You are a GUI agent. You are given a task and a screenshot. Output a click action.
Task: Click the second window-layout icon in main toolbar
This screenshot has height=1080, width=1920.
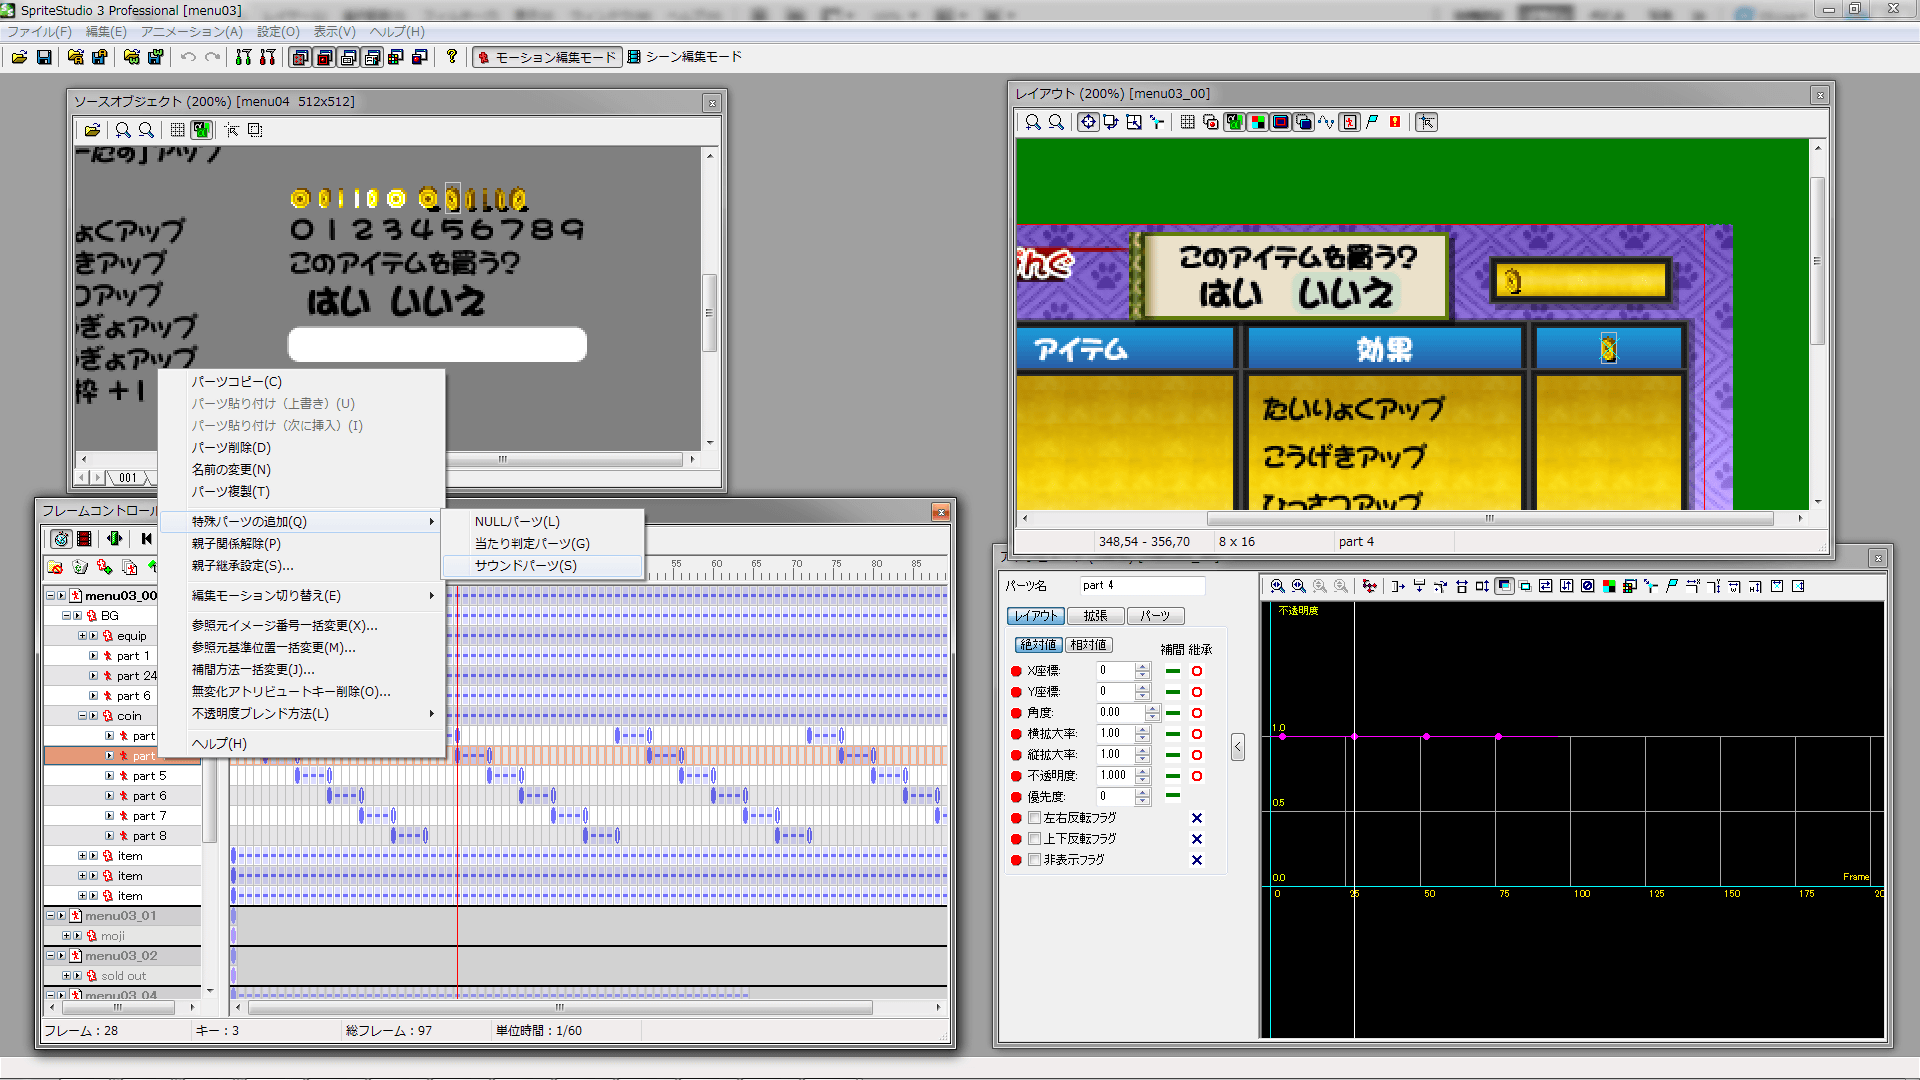coord(324,57)
